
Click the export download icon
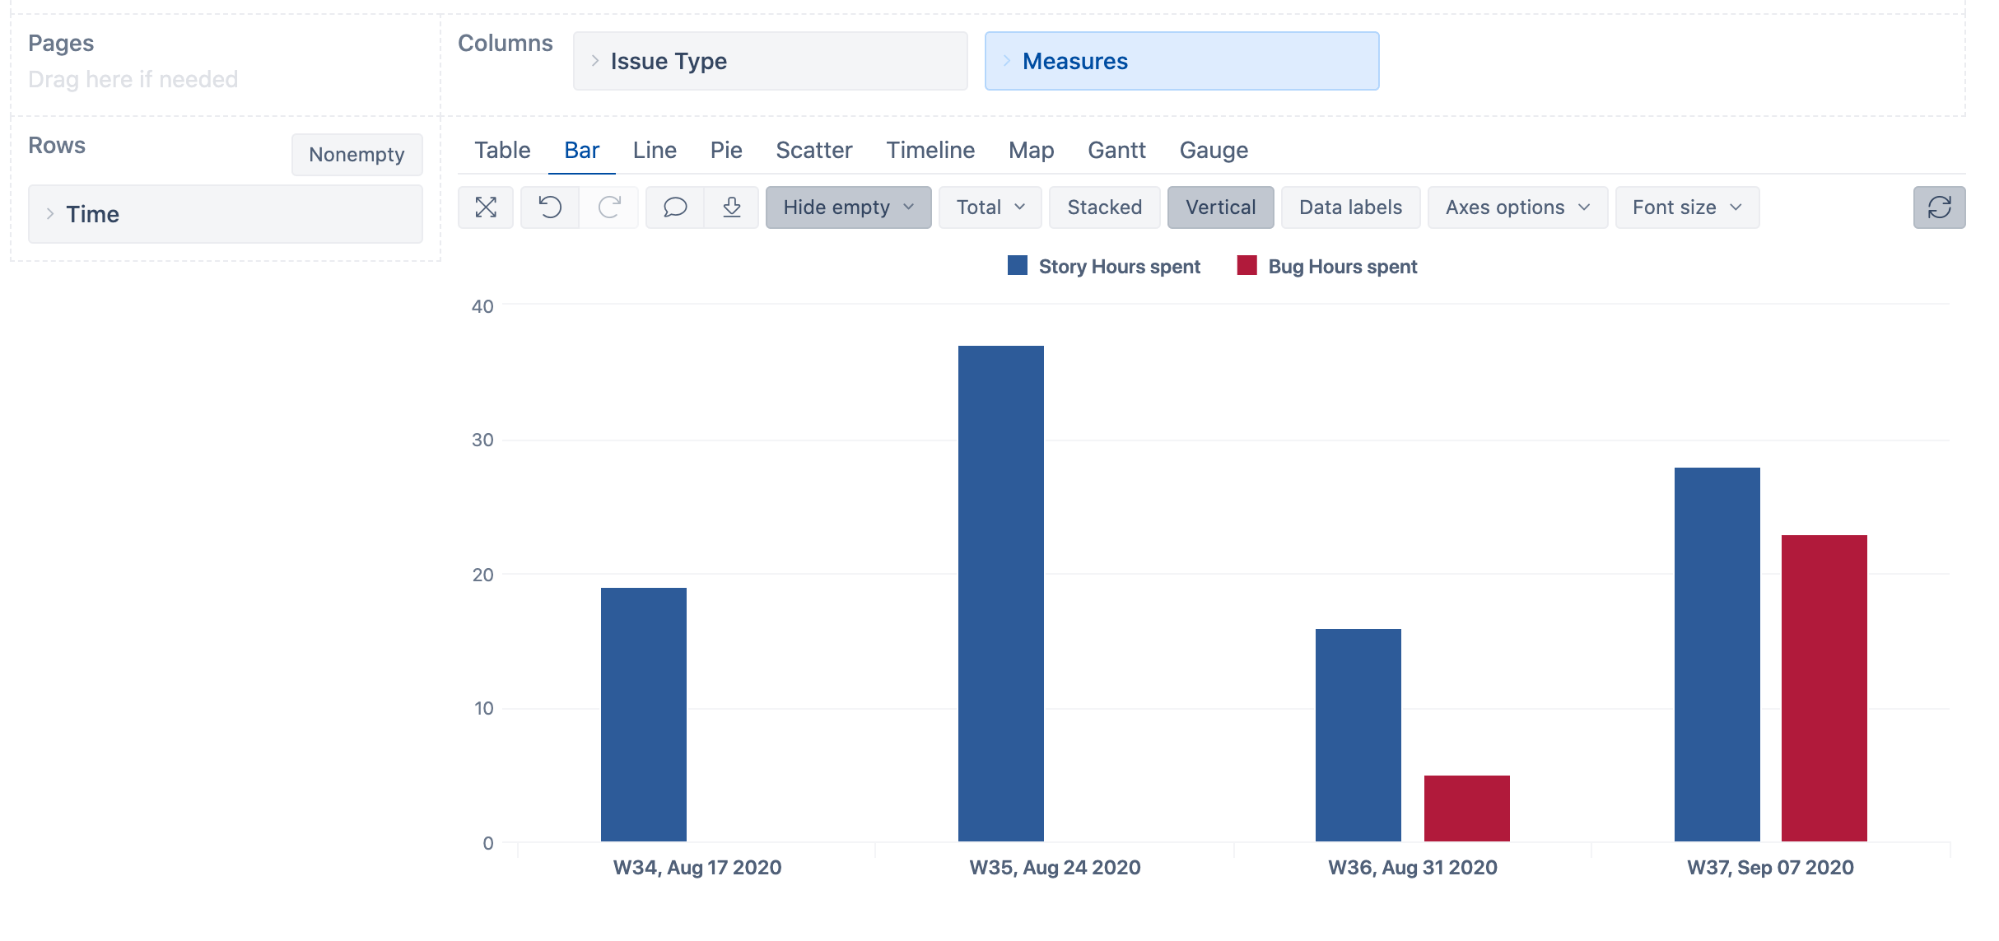point(732,207)
